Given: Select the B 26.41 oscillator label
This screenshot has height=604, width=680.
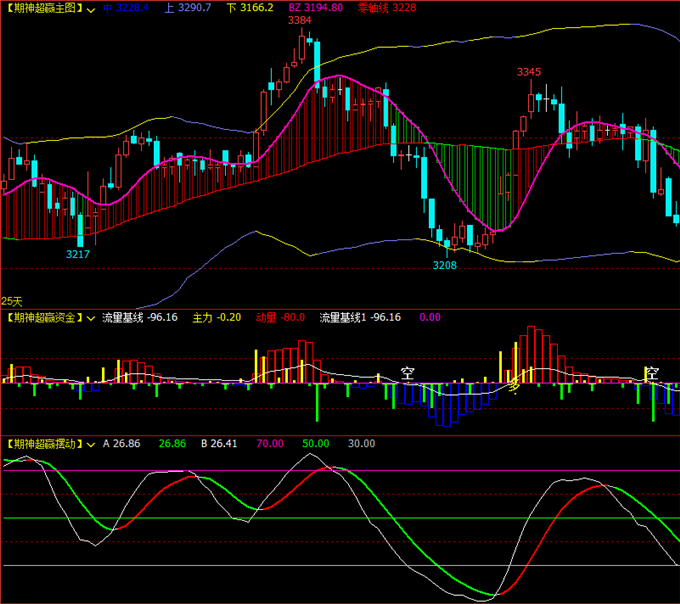Looking at the screenshot, I should pyautogui.click(x=219, y=444).
